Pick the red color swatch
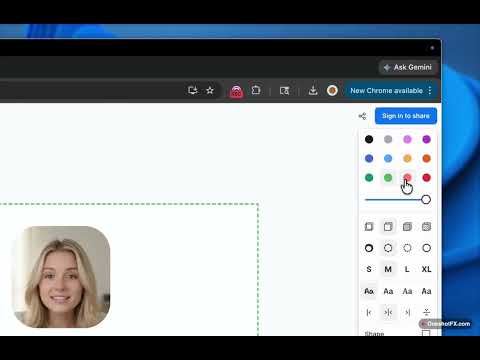 tap(426, 178)
